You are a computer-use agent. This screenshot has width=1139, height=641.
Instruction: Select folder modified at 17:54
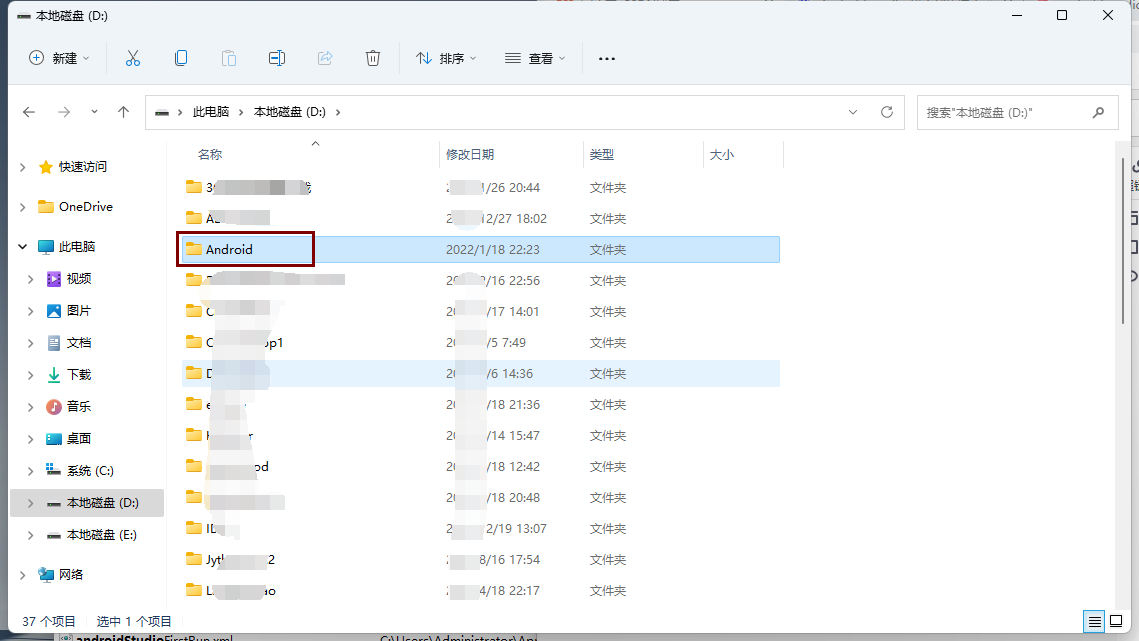[481, 560]
